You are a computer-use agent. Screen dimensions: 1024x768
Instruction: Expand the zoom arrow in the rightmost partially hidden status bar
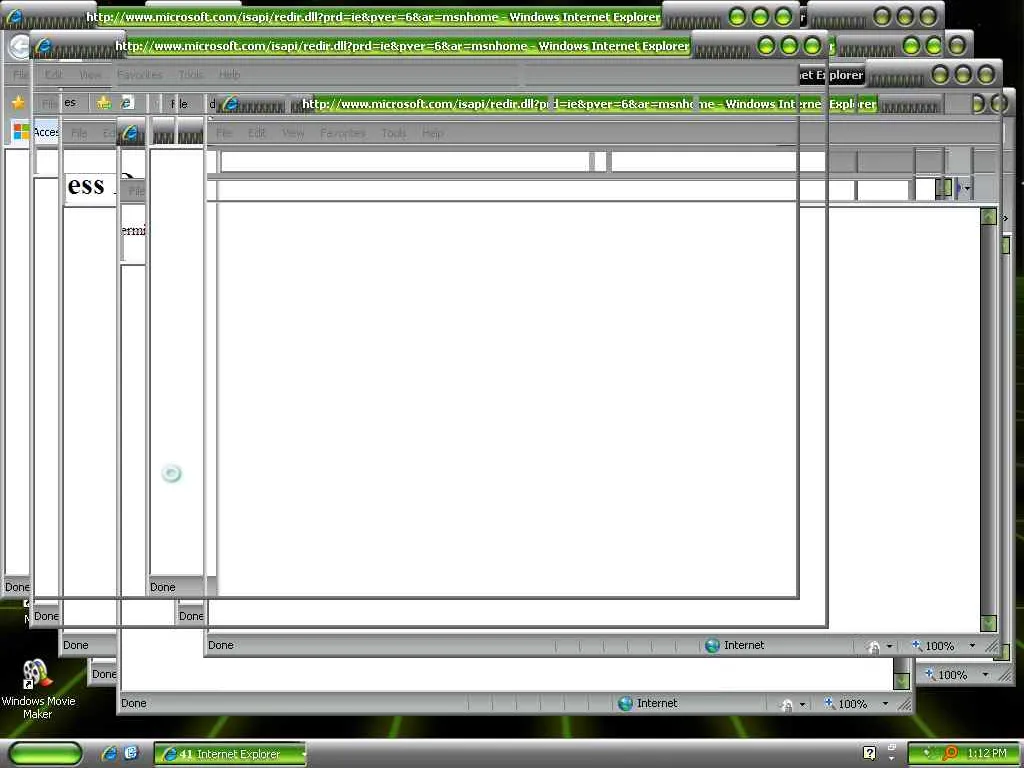(985, 675)
